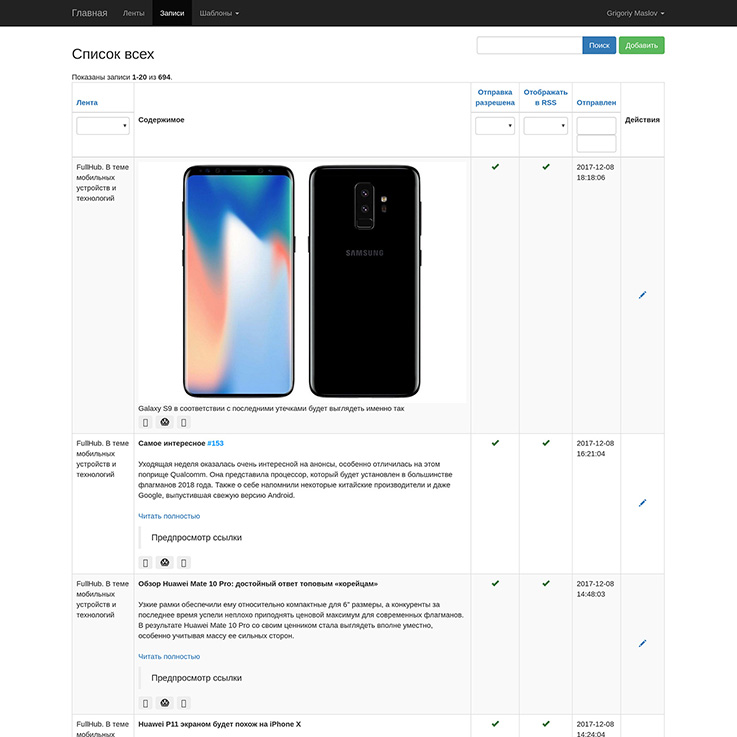Expand the Отображать в RSS filter dropdown
The image size is (737, 737).
545,126
